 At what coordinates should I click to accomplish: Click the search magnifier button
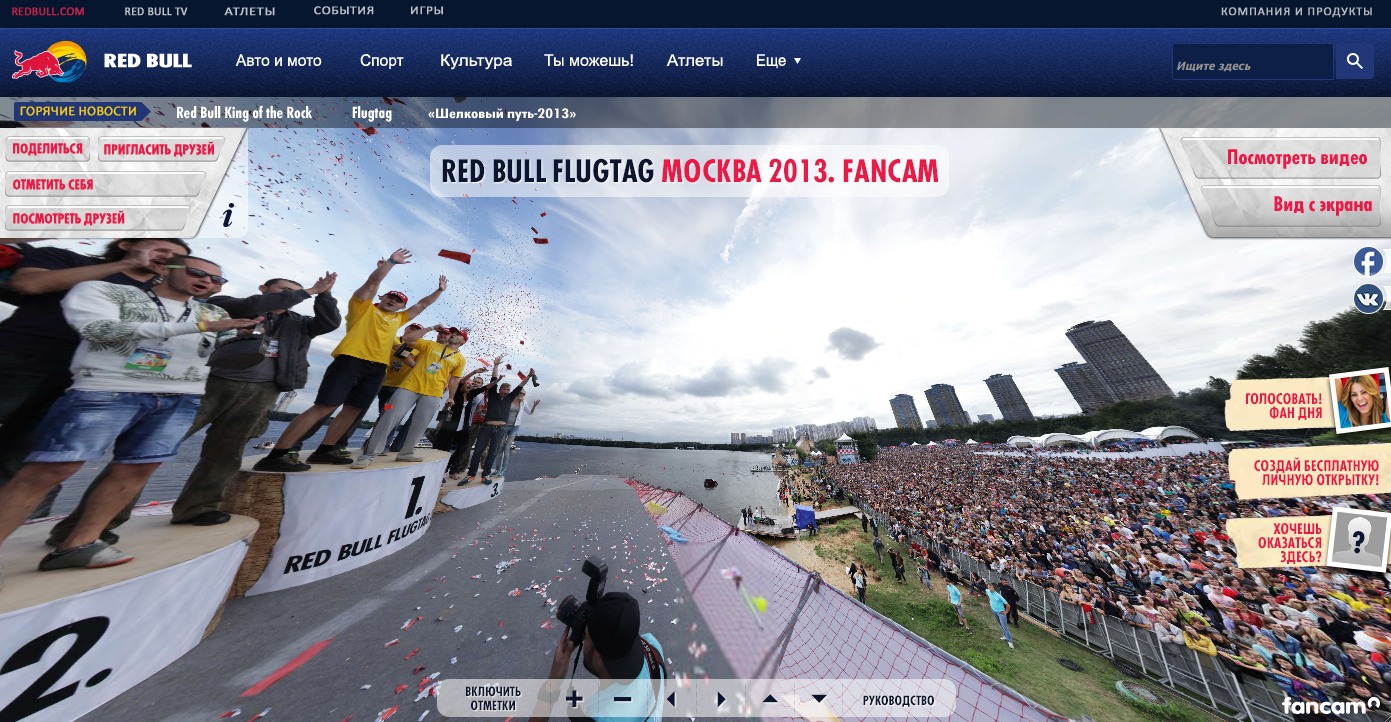(x=1354, y=61)
